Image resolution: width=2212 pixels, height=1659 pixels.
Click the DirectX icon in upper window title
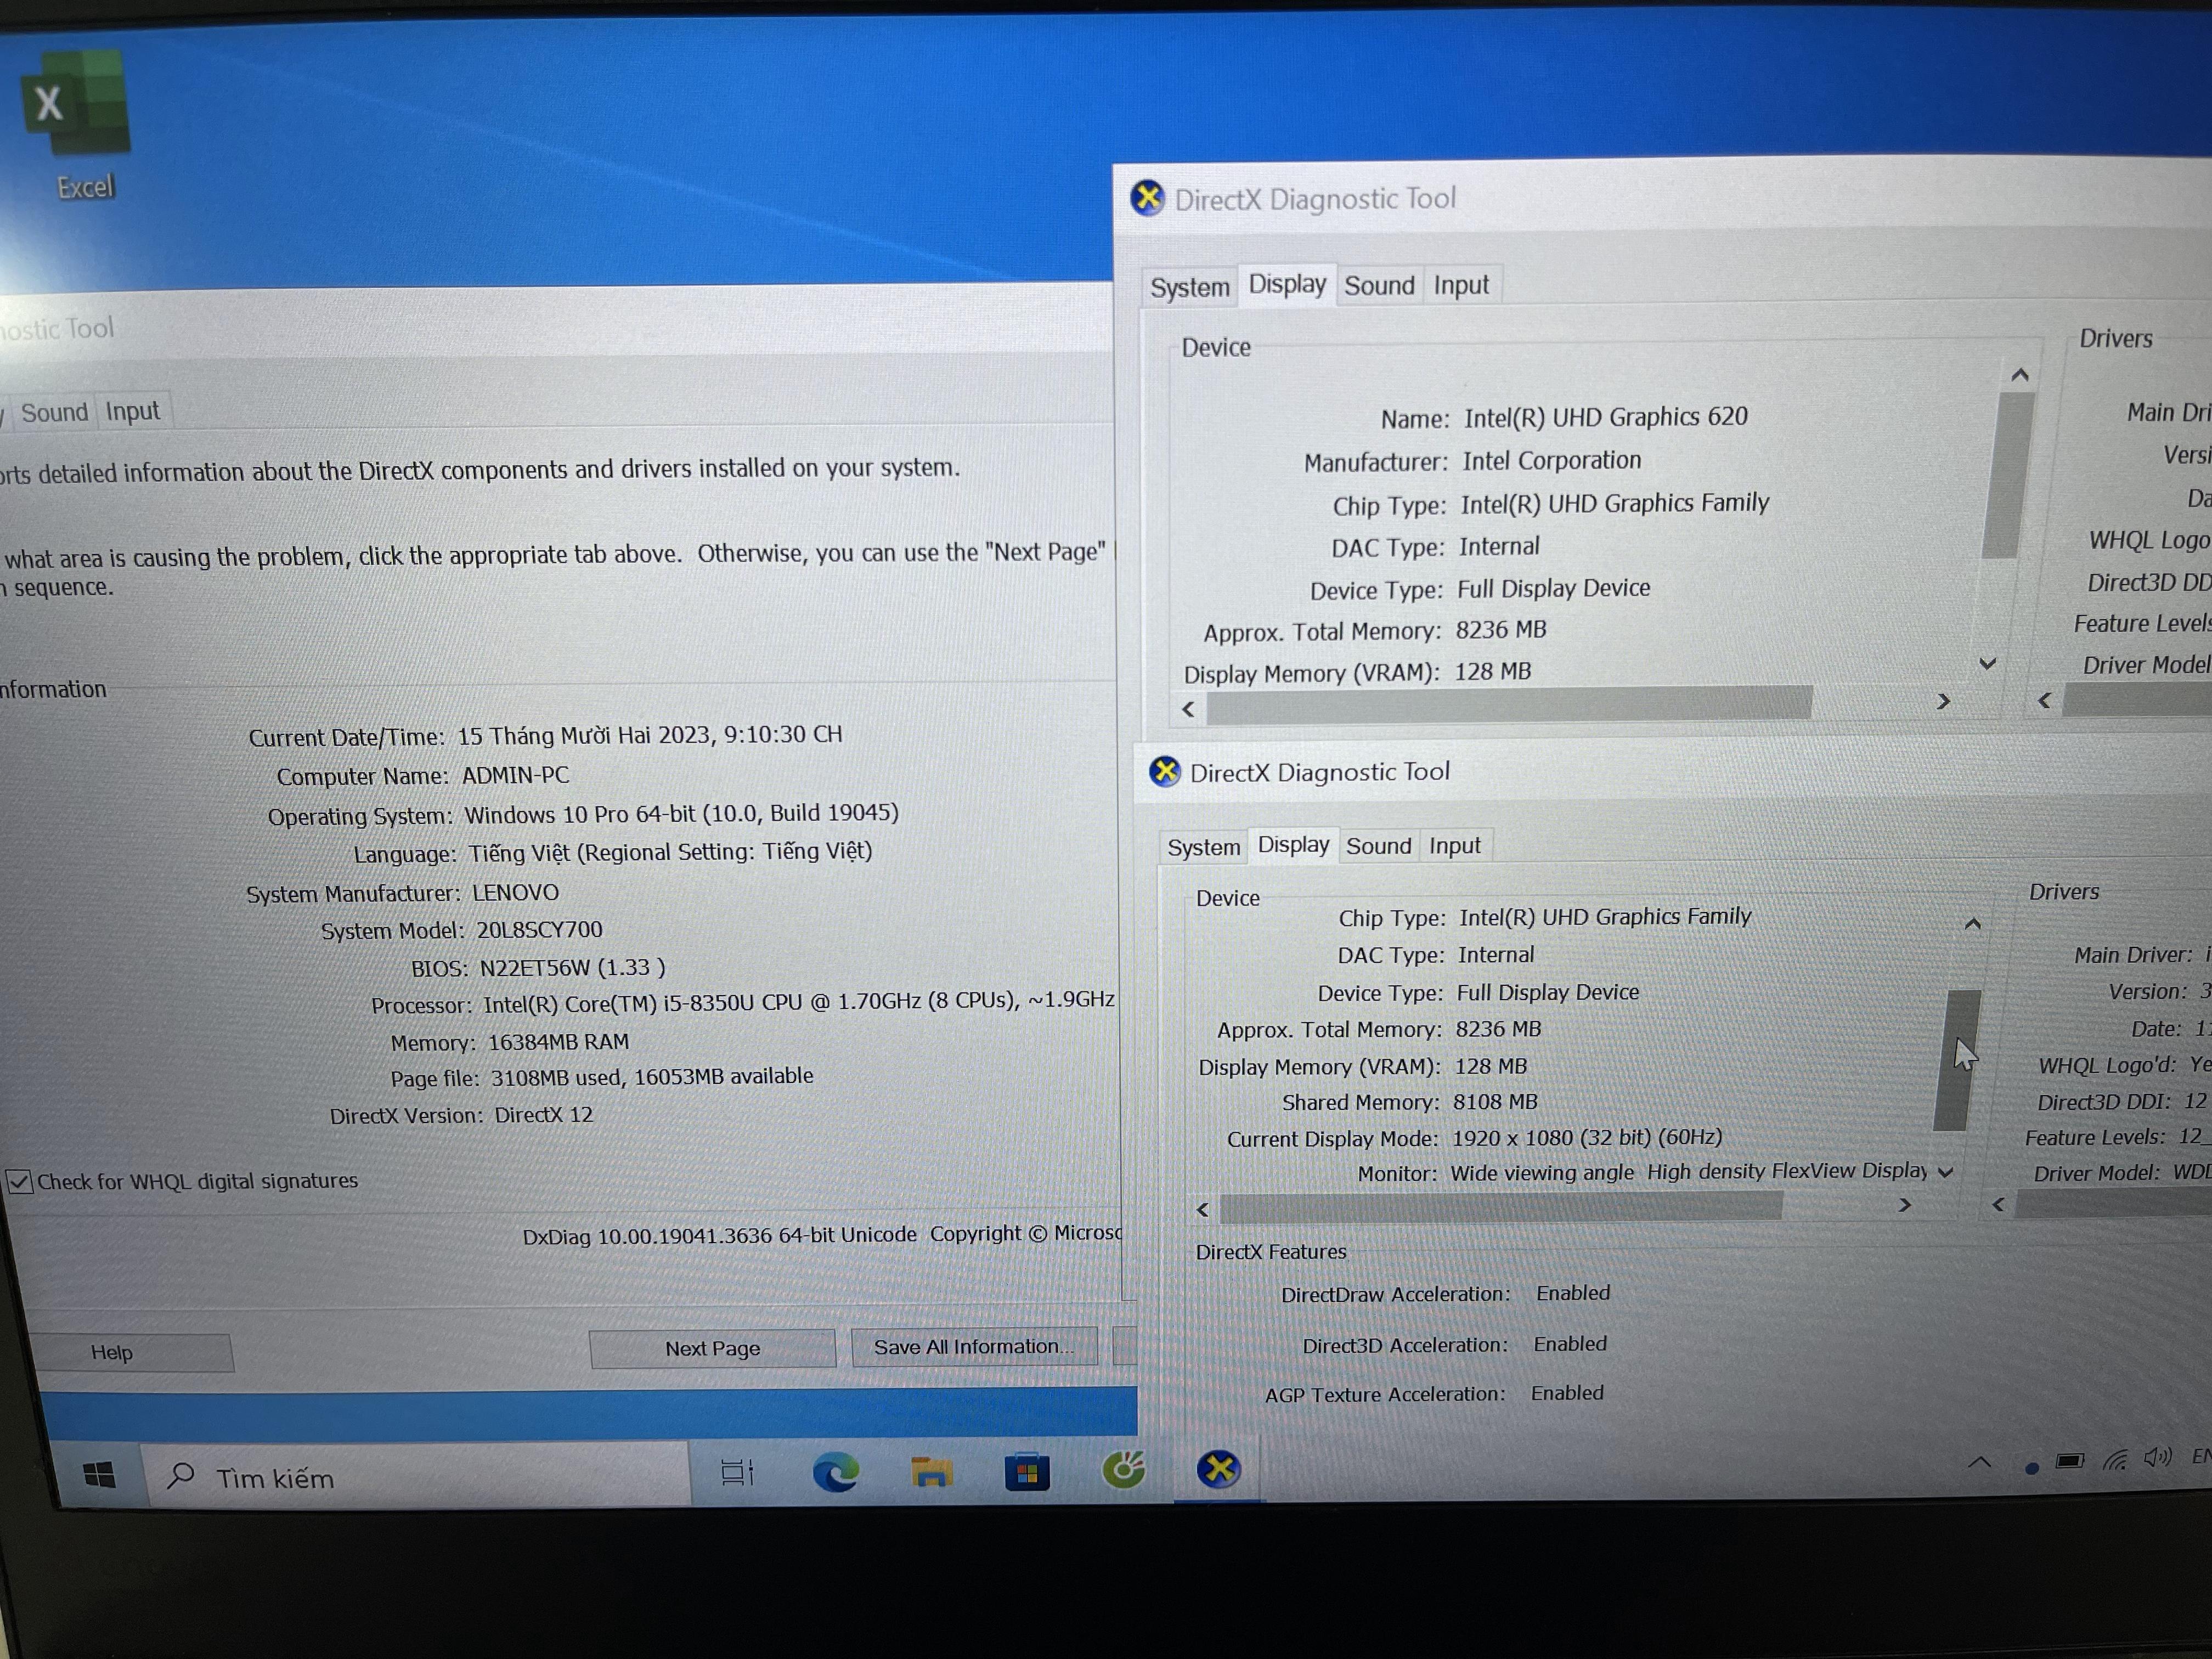[x=1147, y=198]
